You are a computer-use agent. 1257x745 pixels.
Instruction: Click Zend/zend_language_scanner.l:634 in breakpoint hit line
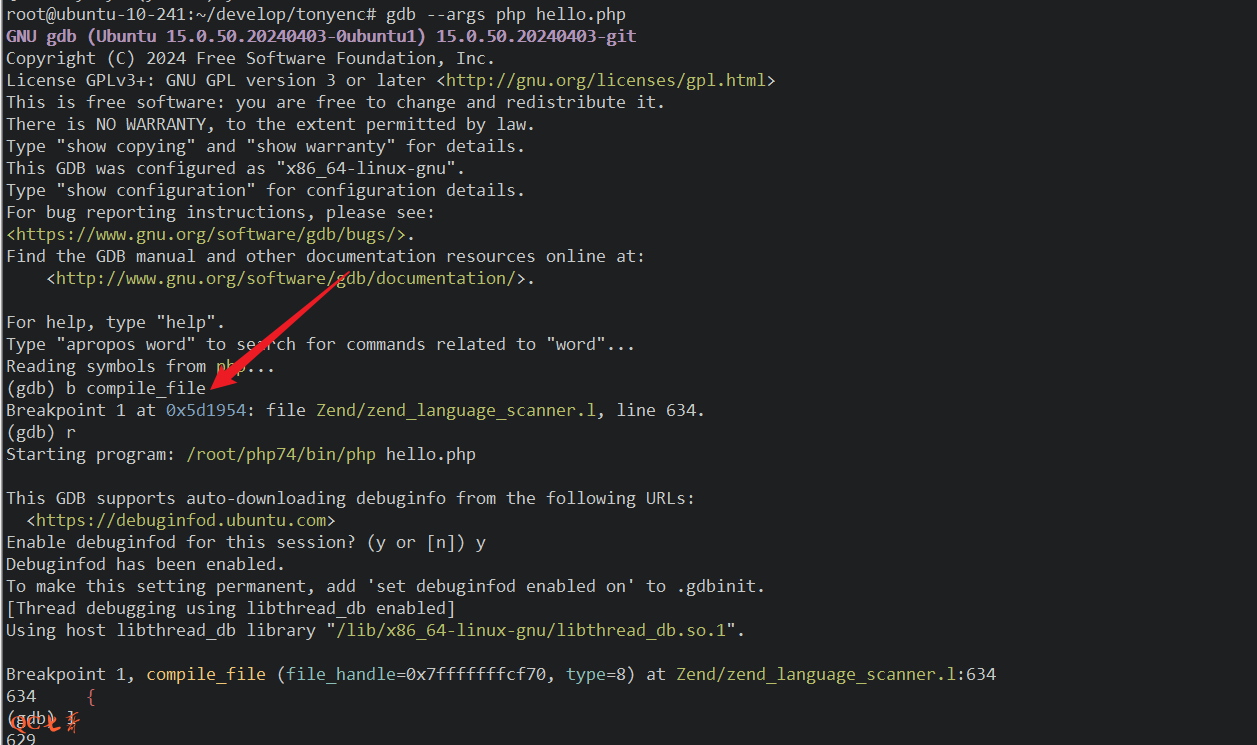pyautogui.click(x=835, y=674)
